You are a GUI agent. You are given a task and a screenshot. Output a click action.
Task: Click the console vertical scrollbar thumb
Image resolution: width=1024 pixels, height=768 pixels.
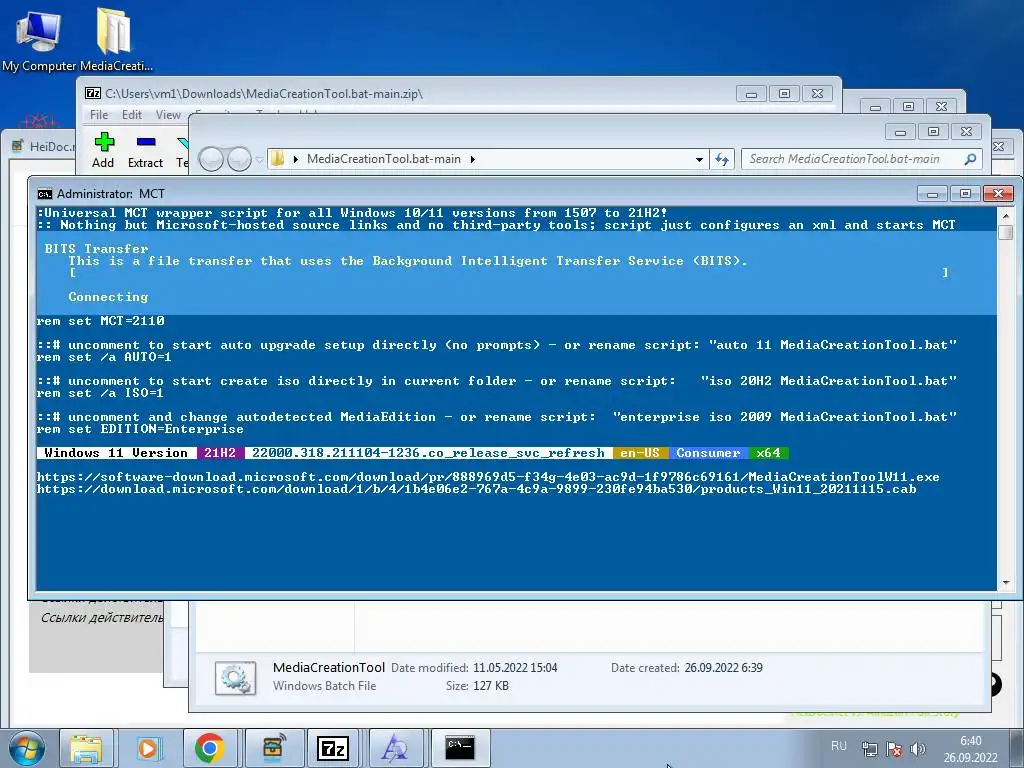[1006, 232]
